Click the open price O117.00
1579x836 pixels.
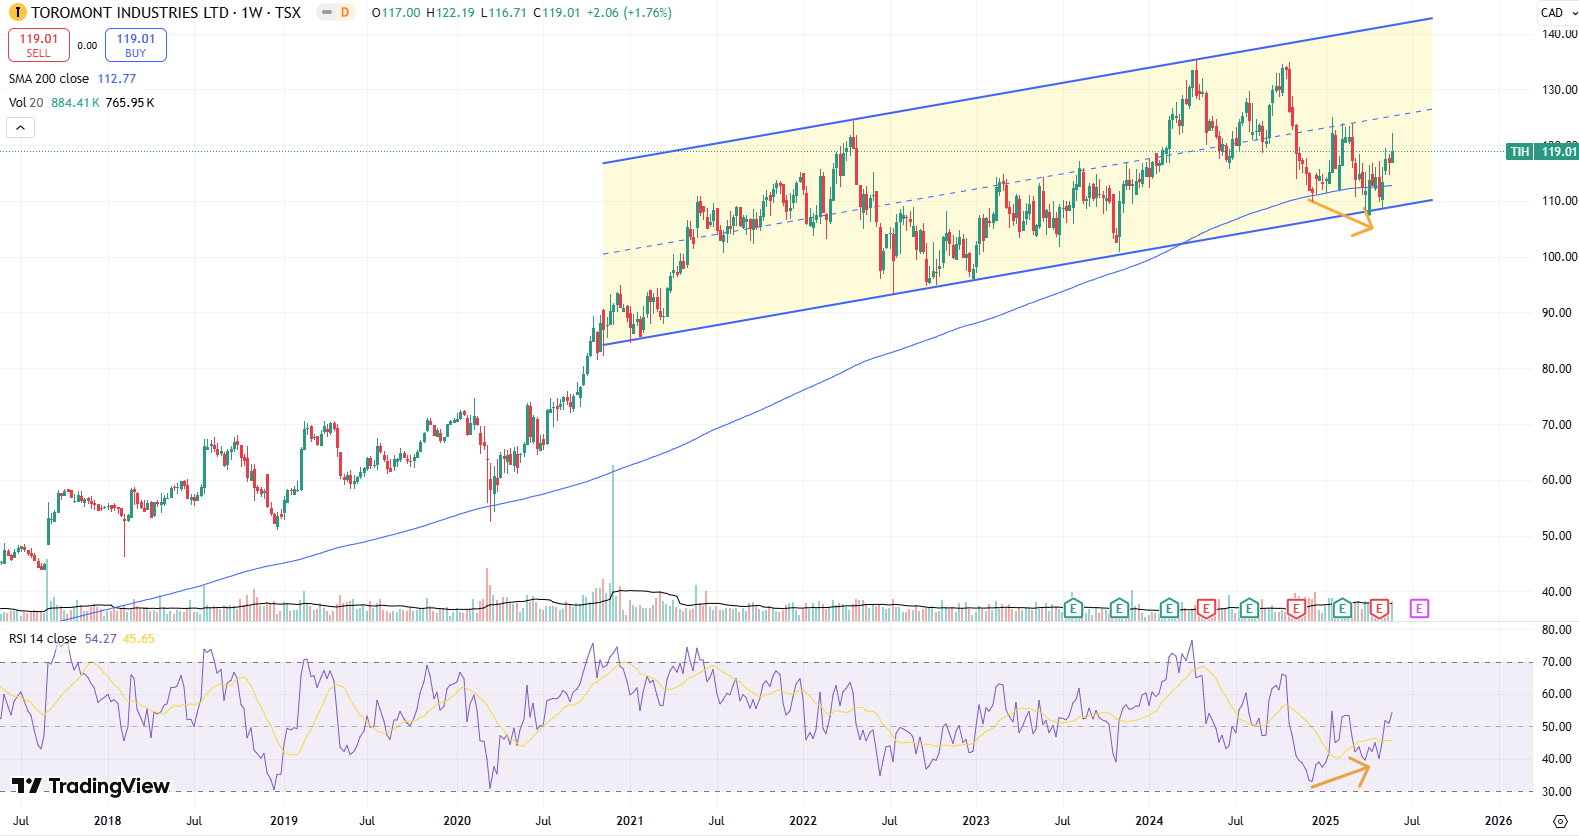396,13
